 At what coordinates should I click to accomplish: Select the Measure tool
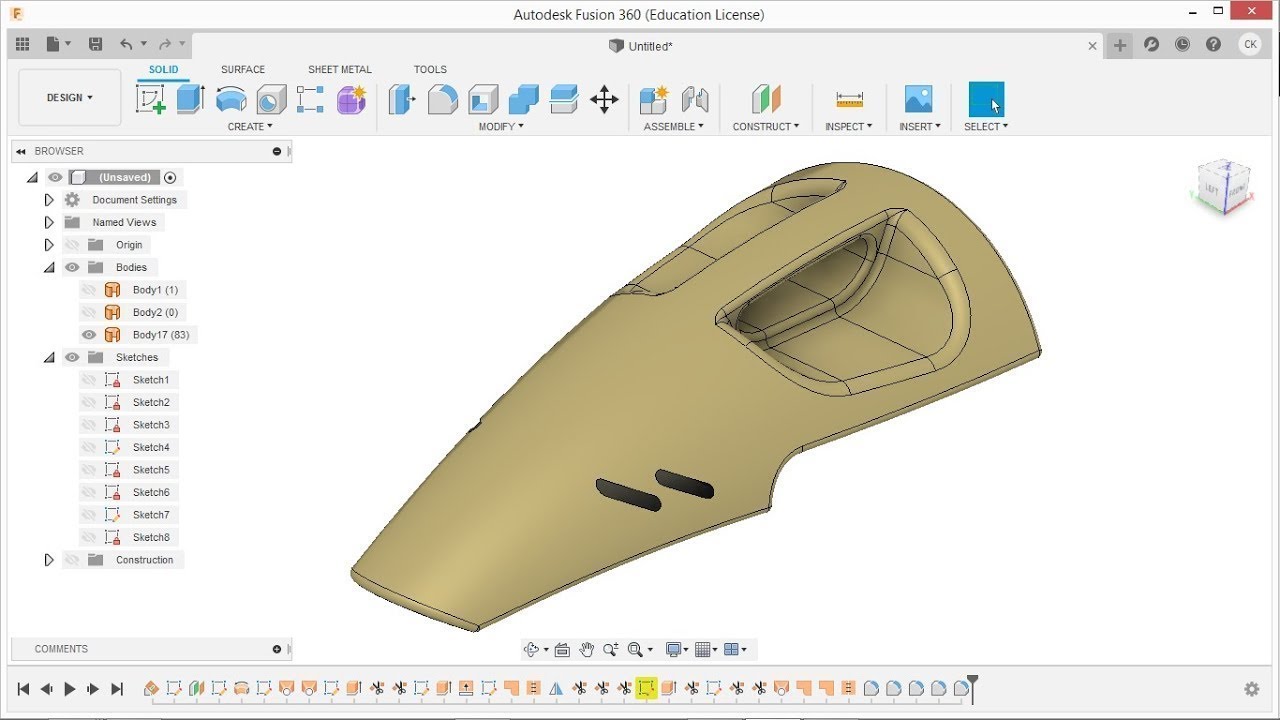[849, 99]
